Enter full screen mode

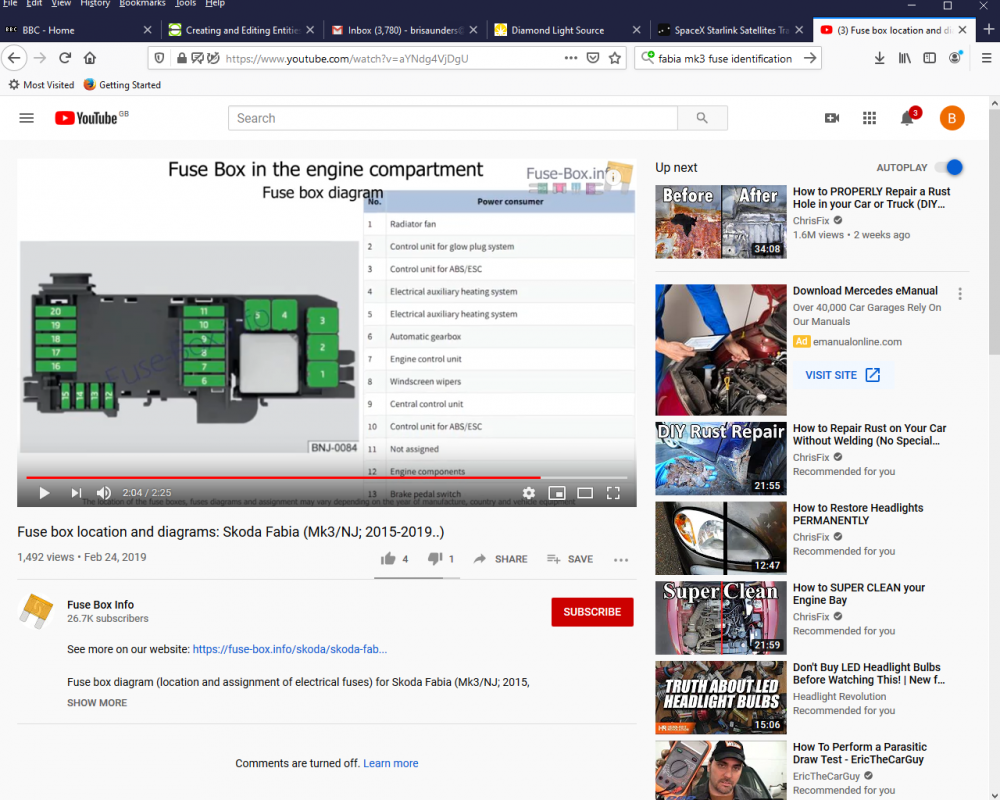point(613,493)
